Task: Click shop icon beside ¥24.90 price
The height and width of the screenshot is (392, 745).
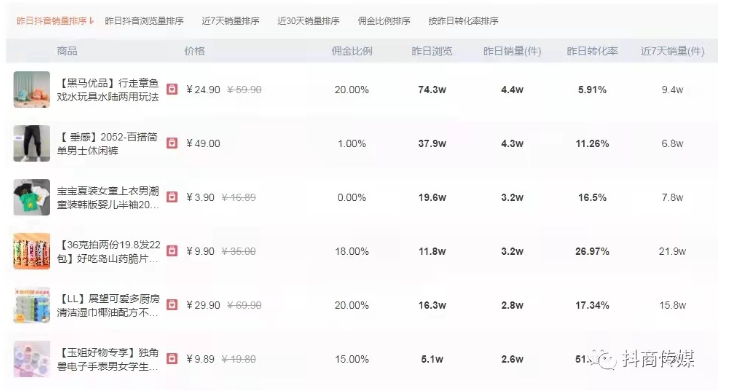Action: coord(172,89)
